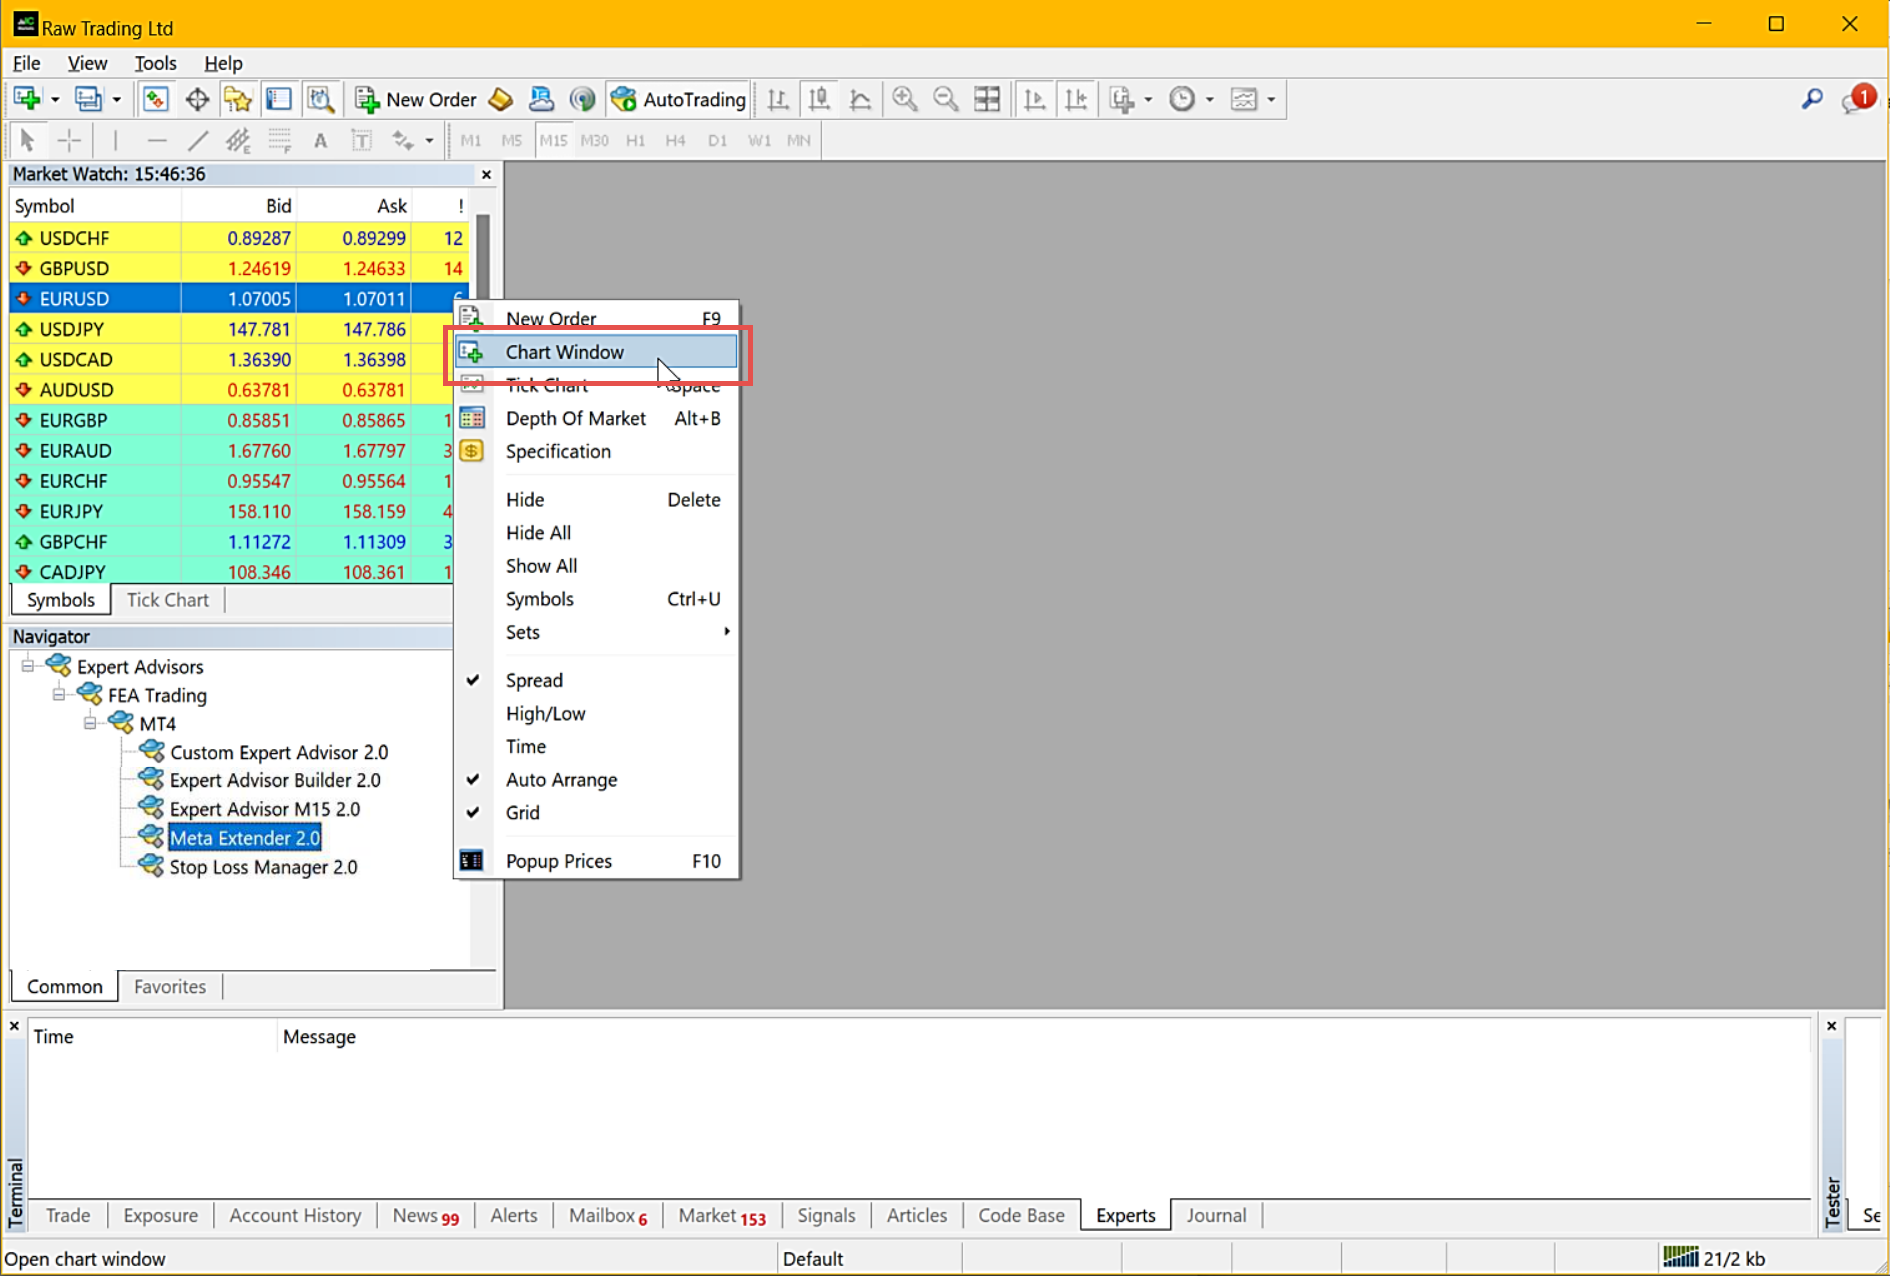Screen dimensions: 1890x1276
Task: Choose Chart Window from context menu
Action: coord(596,352)
